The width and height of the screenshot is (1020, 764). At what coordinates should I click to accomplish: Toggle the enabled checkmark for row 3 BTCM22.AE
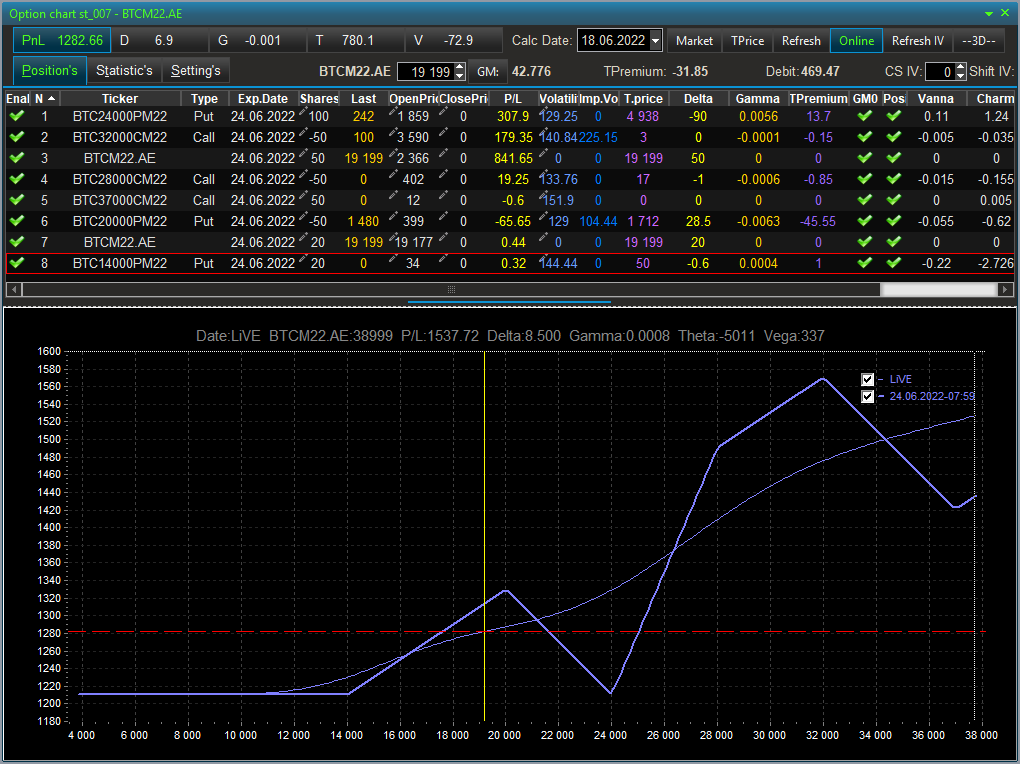17,158
